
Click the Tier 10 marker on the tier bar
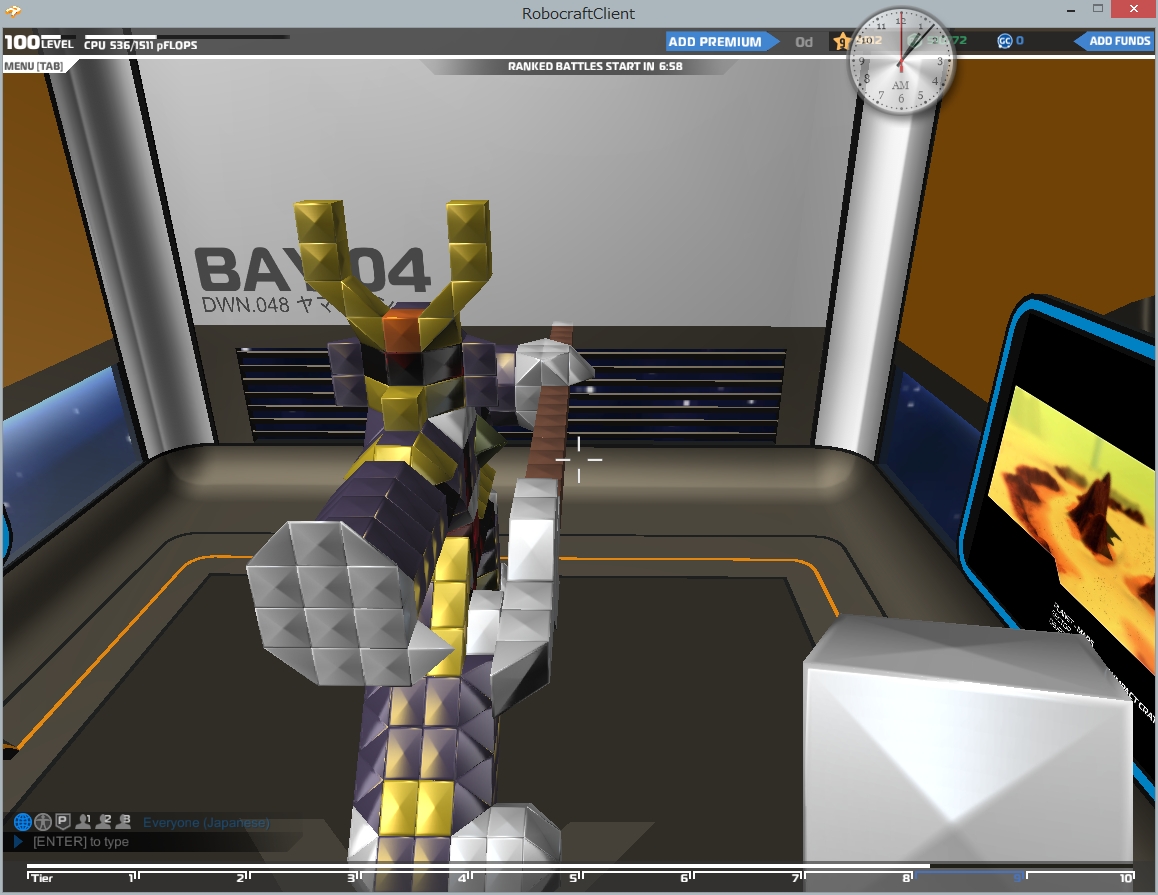[1127, 877]
